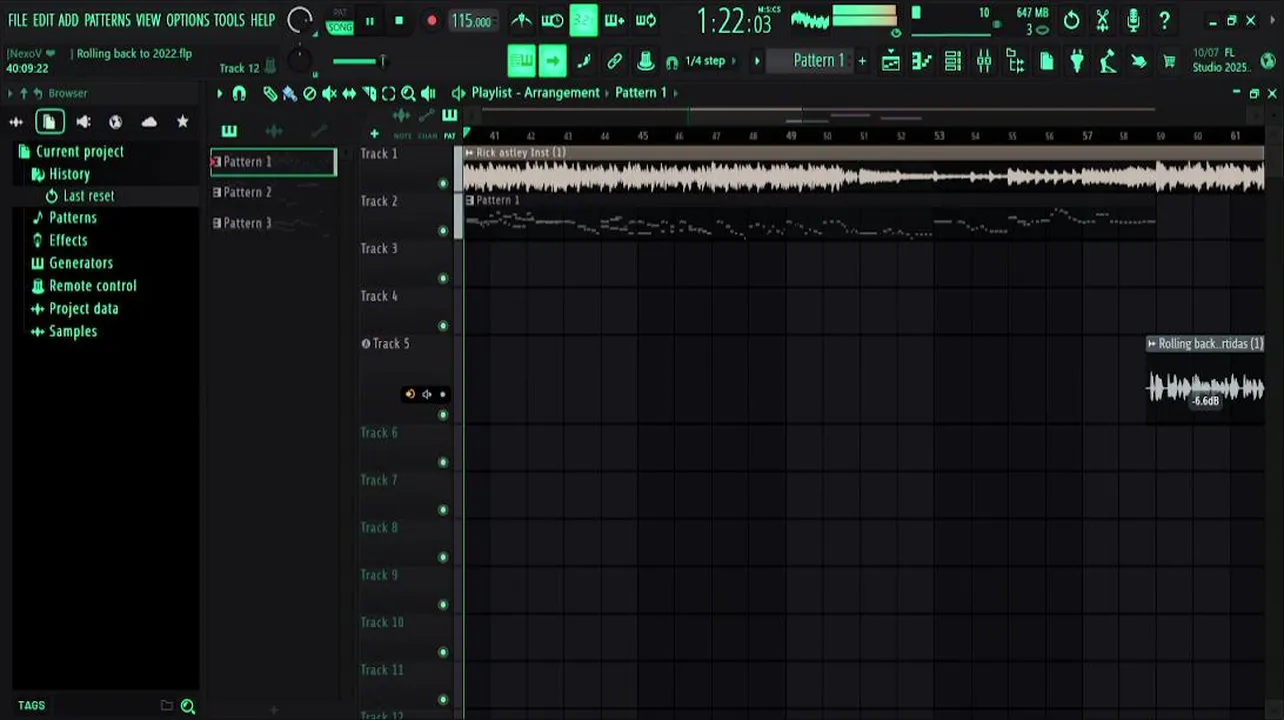
Task: Open the audio editor scissors icon
Action: (1102, 20)
